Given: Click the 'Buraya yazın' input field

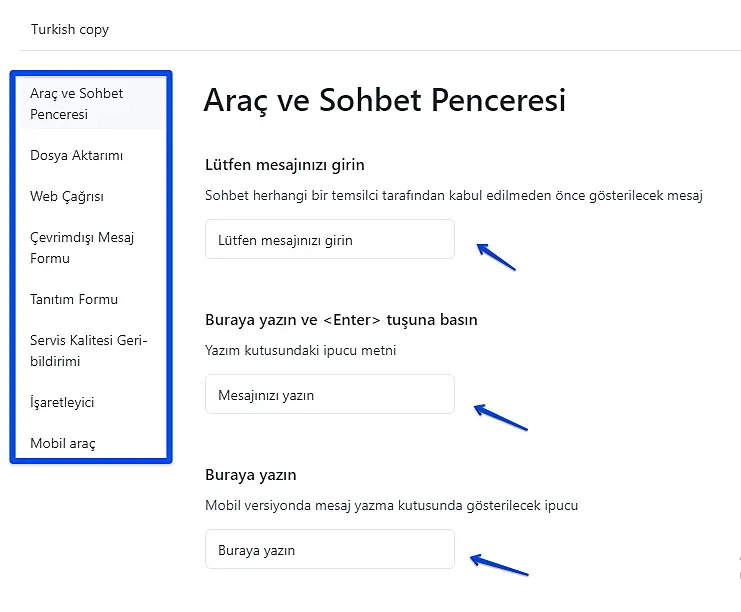Looking at the screenshot, I should [x=329, y=550].
